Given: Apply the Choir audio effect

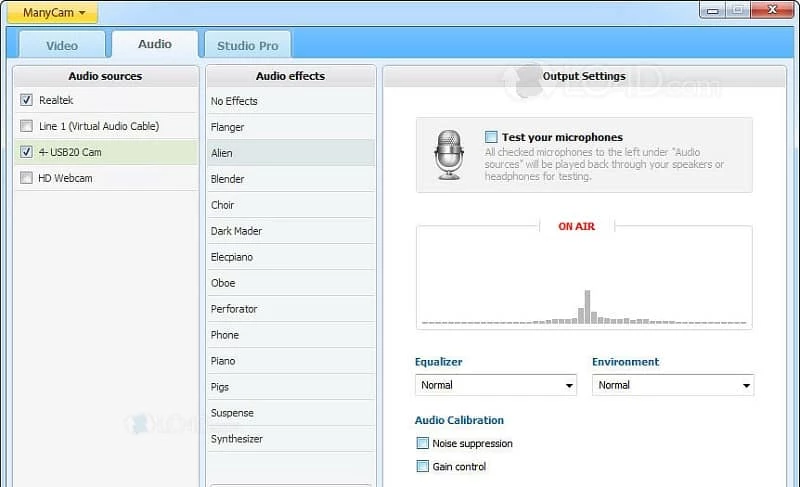Looking at the screenshot, I should click(x=223, y=205).
